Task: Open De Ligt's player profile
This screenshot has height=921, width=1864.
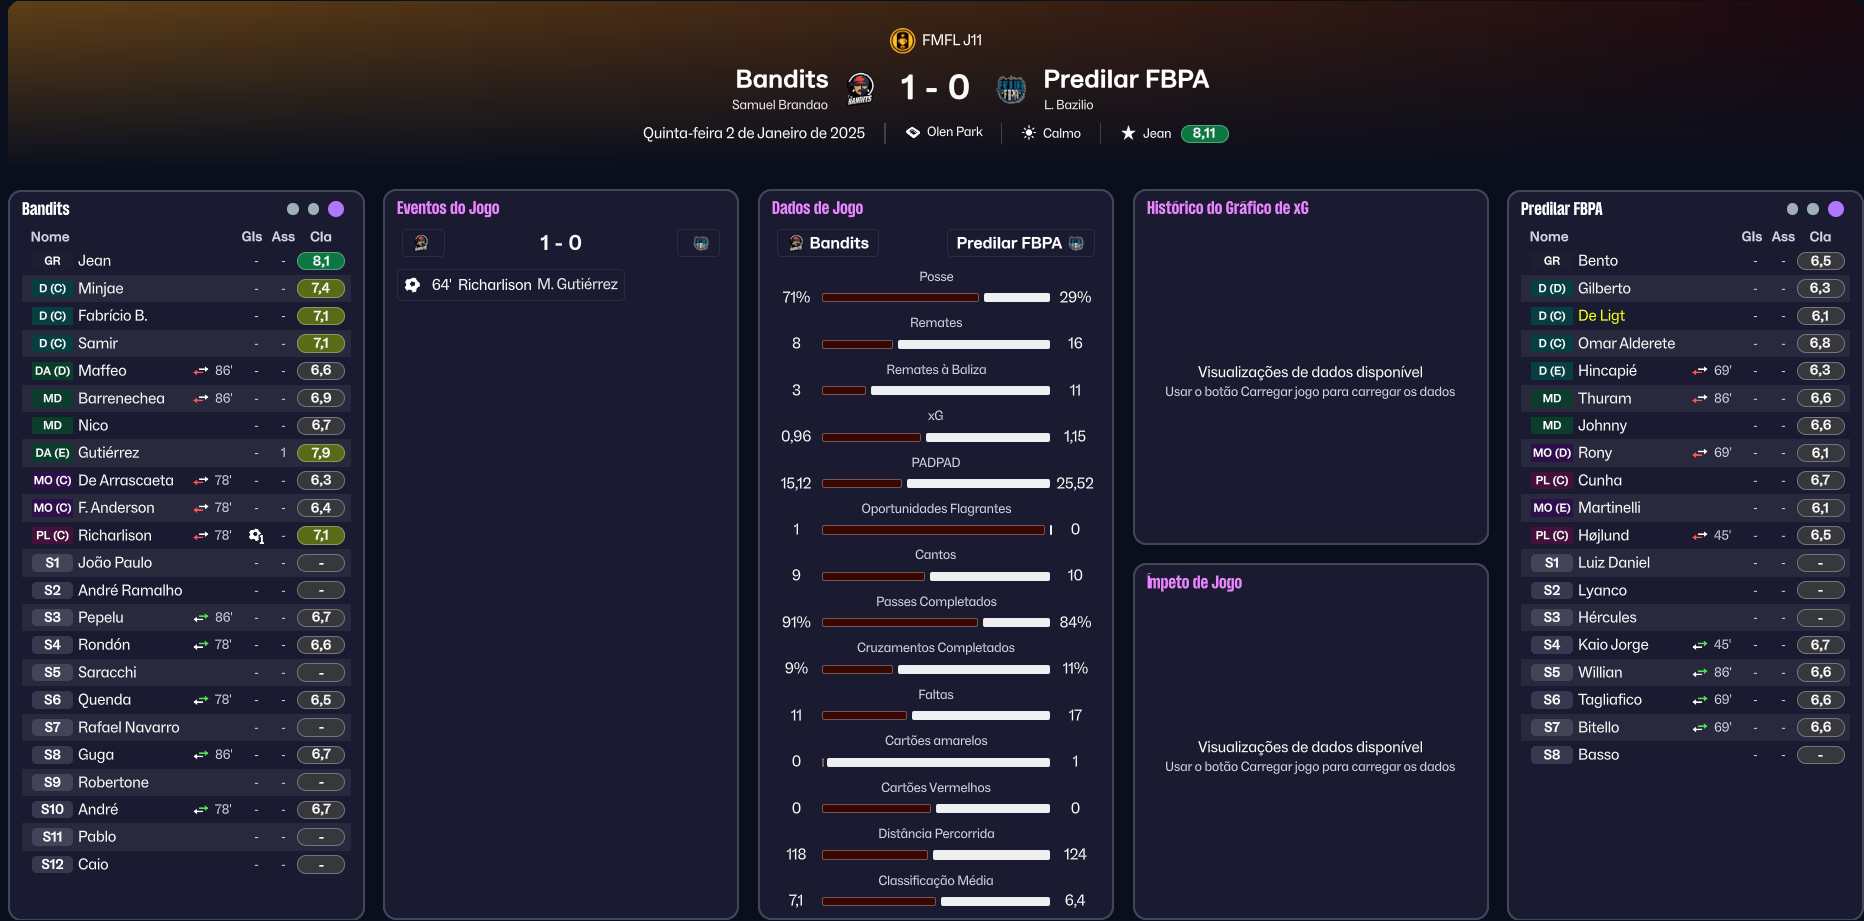Action: (x=1601, y=316)
